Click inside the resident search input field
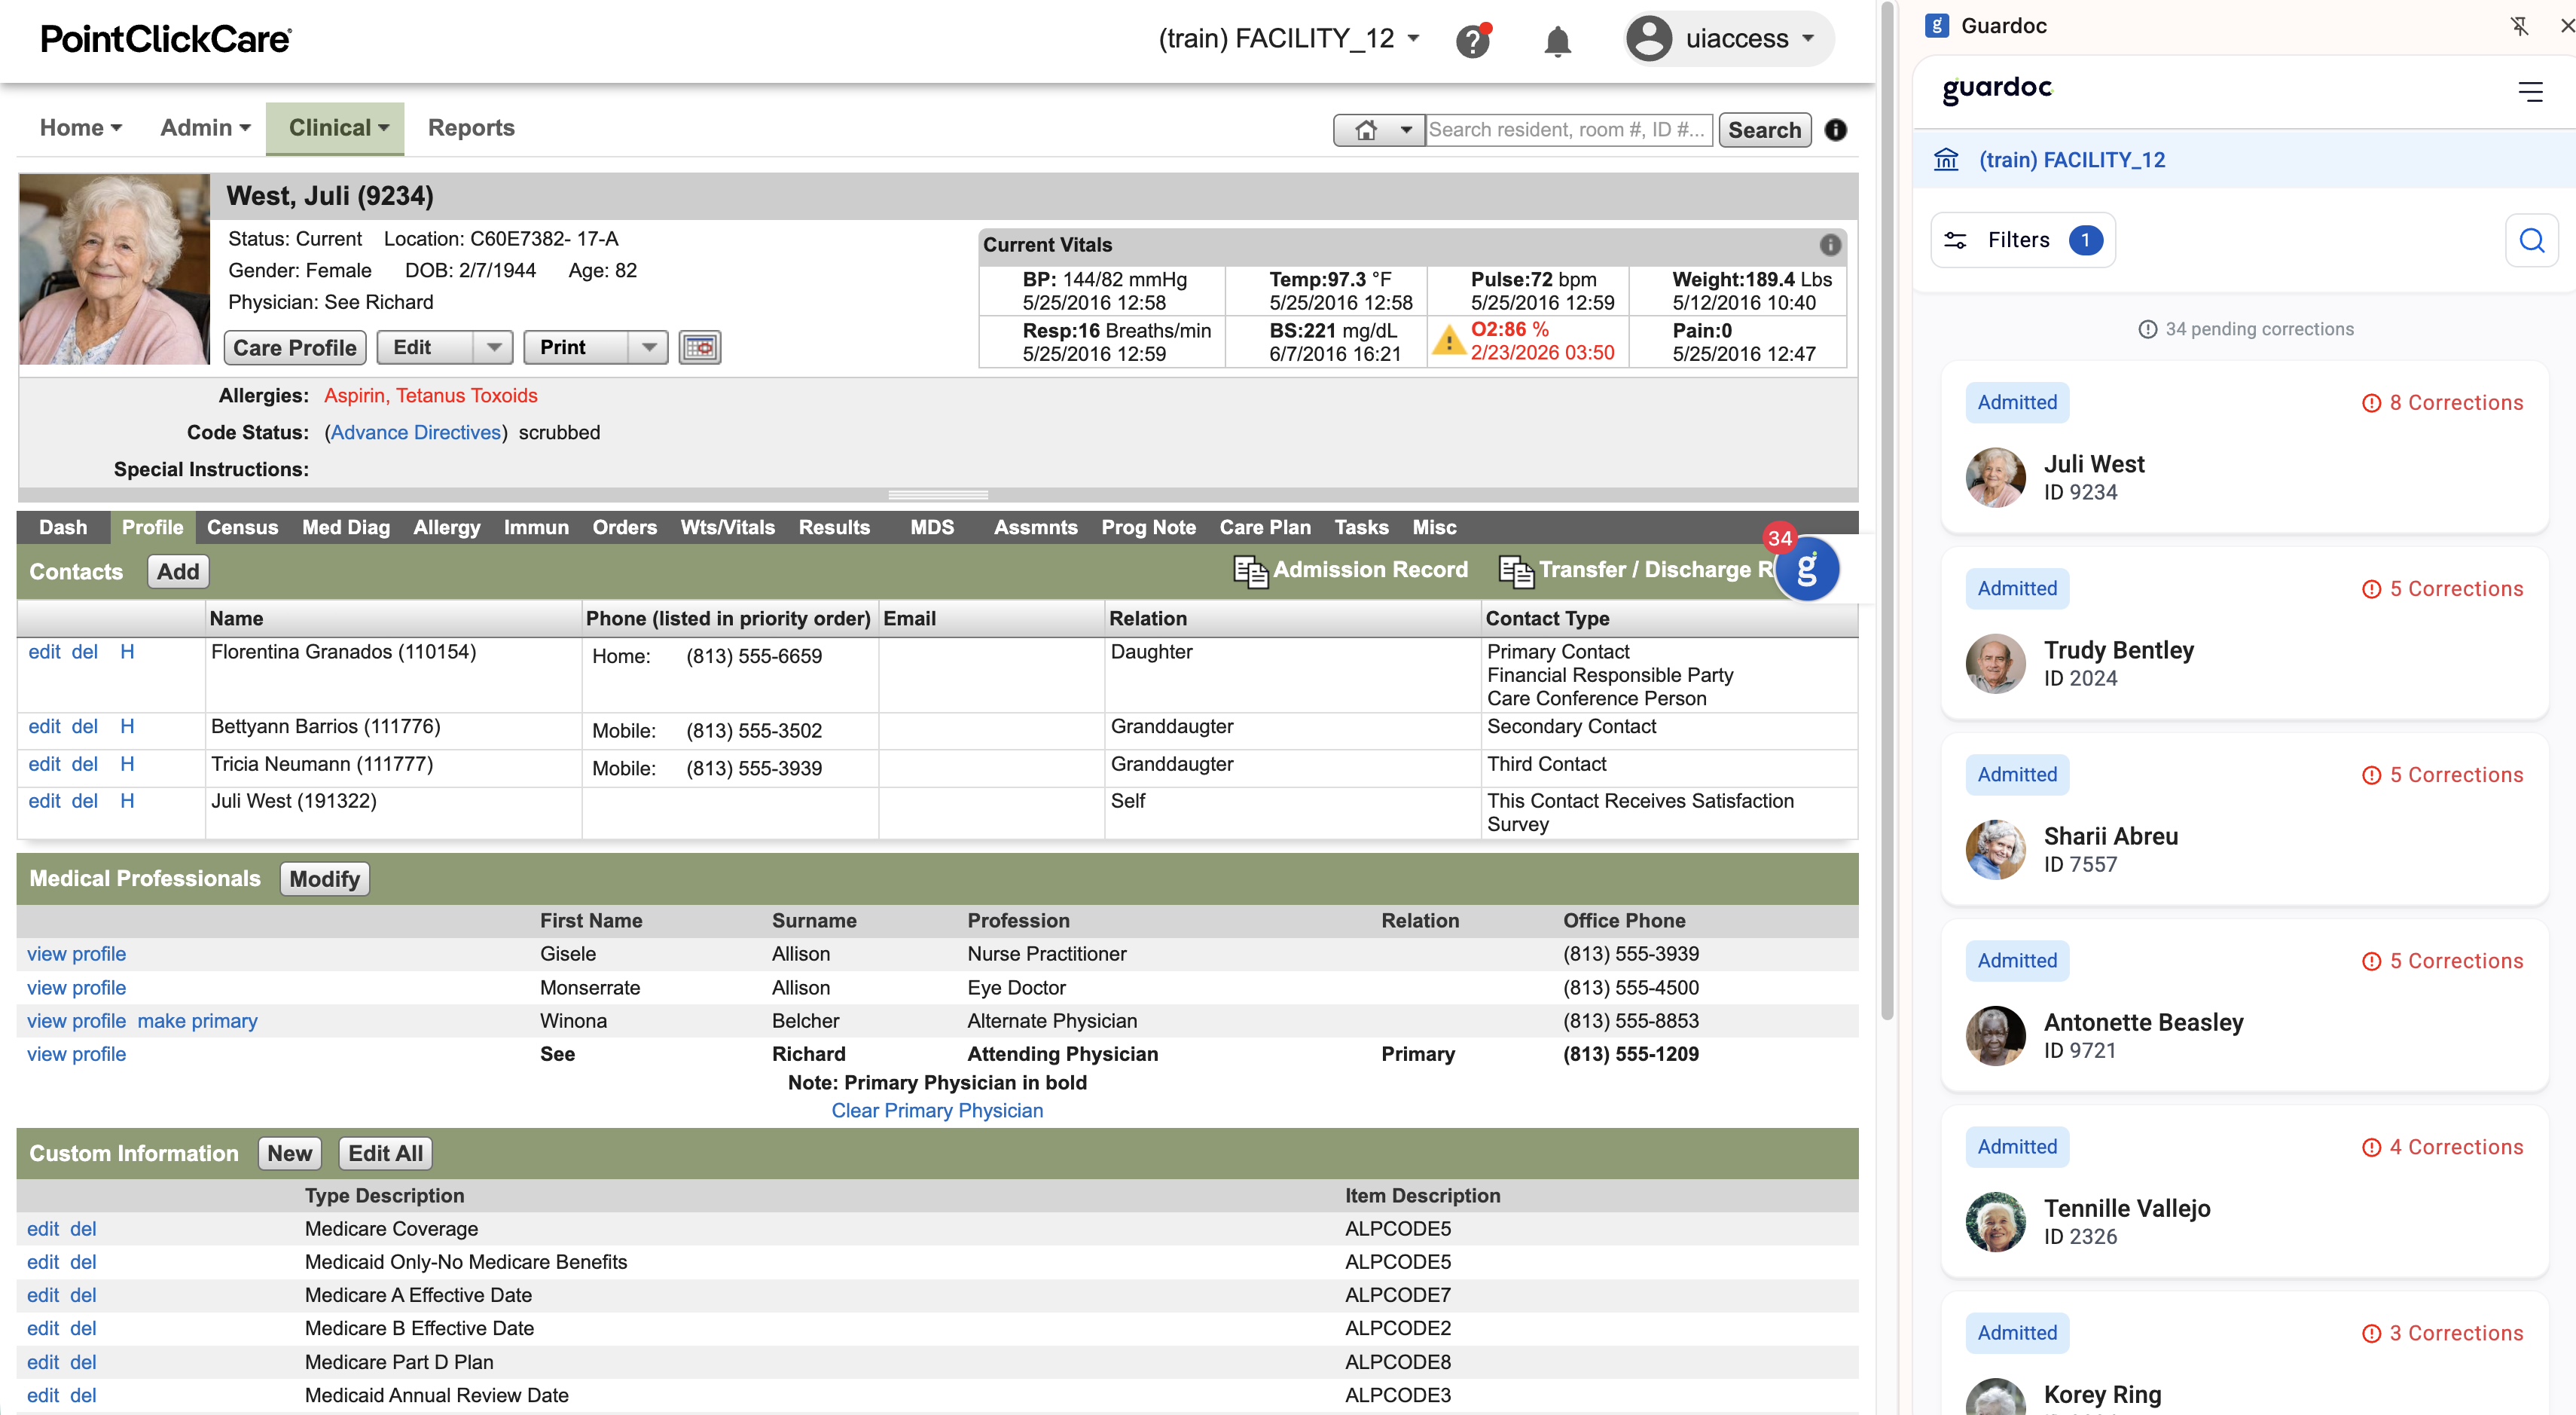The image size is (2576, 1415). (1567, 129)
